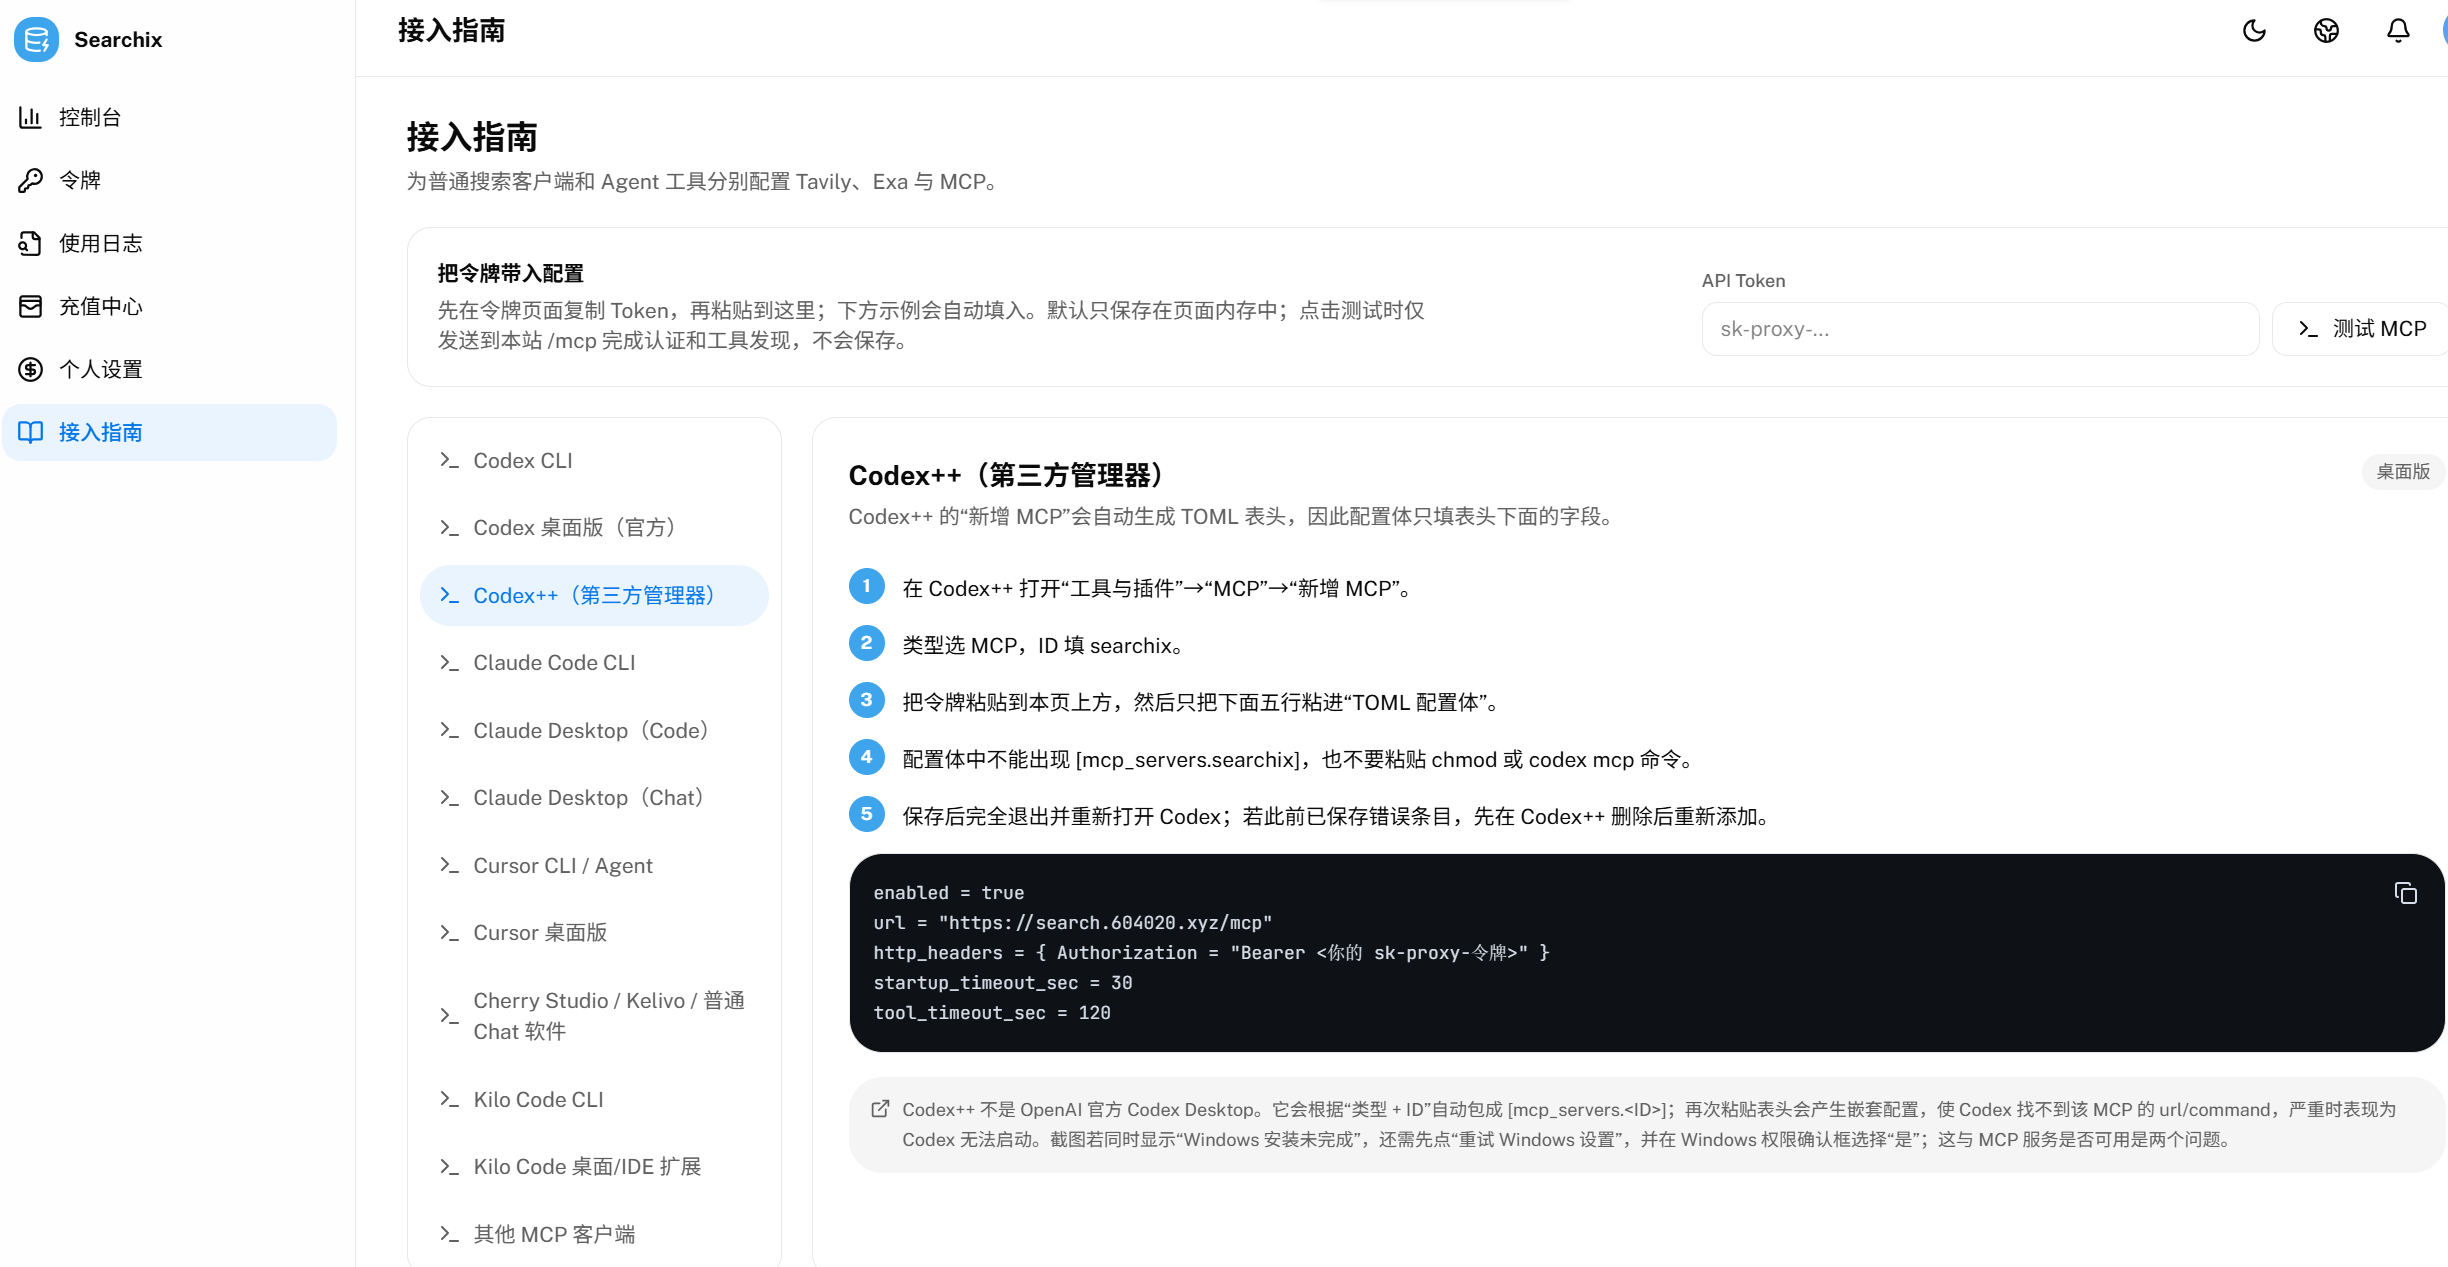Click the http_headers line in code
The height and width of the screenshot is (1267, 2448).
point(1211,953)
